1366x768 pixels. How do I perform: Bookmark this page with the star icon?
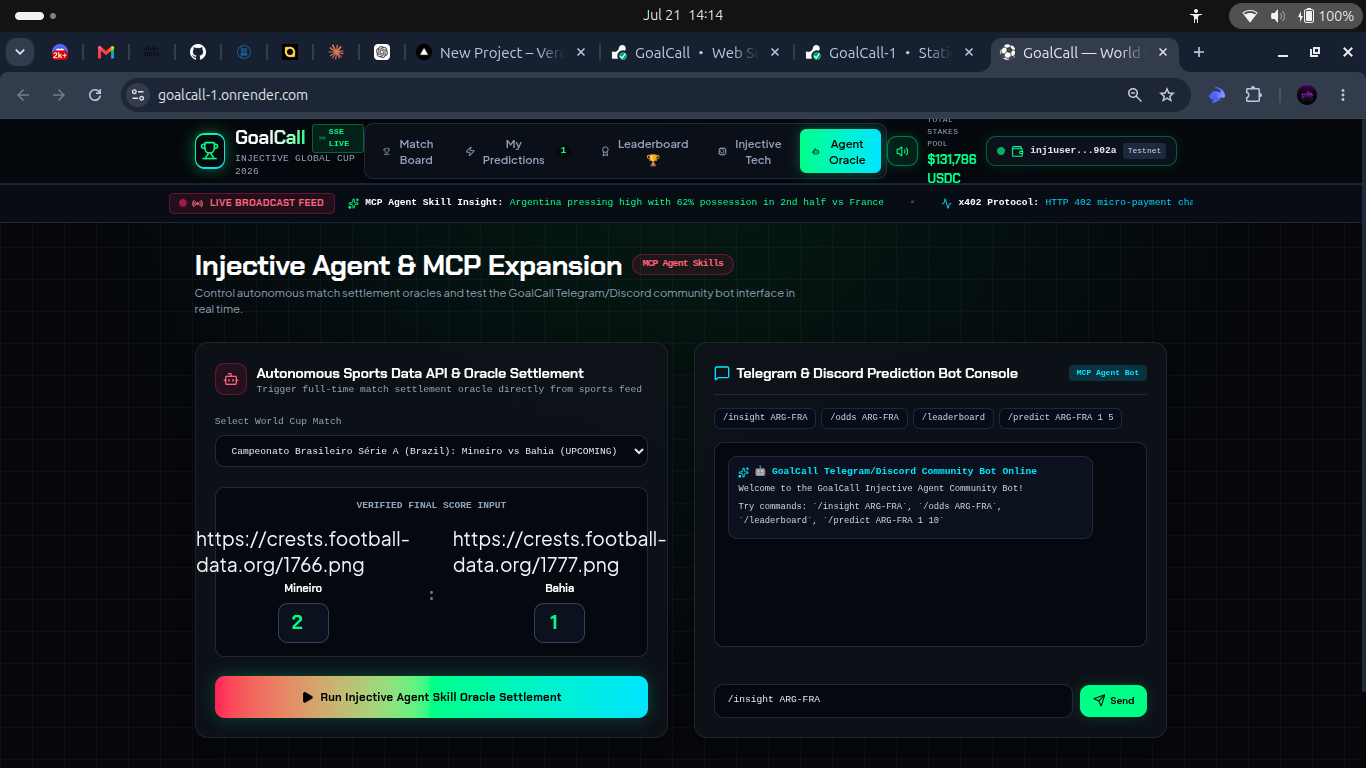(x=1167, y=95)
